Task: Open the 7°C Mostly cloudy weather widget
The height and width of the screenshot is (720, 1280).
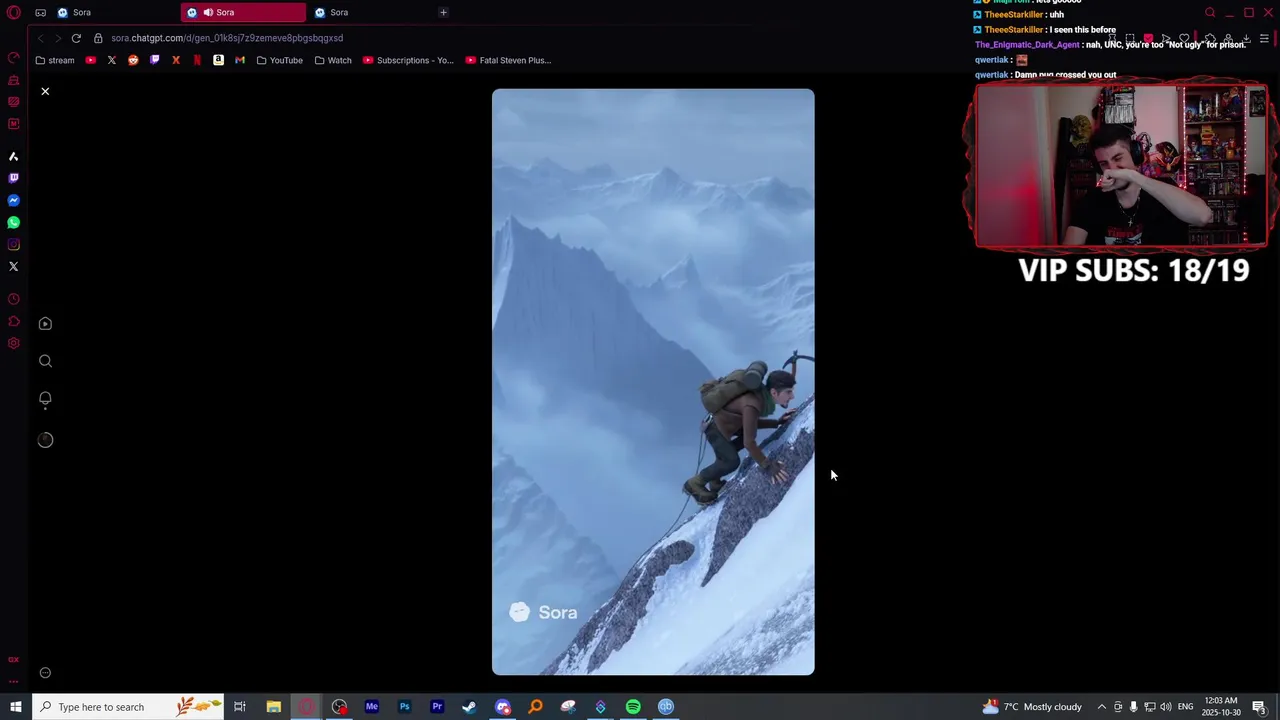Action: [x=1033, y=707]
